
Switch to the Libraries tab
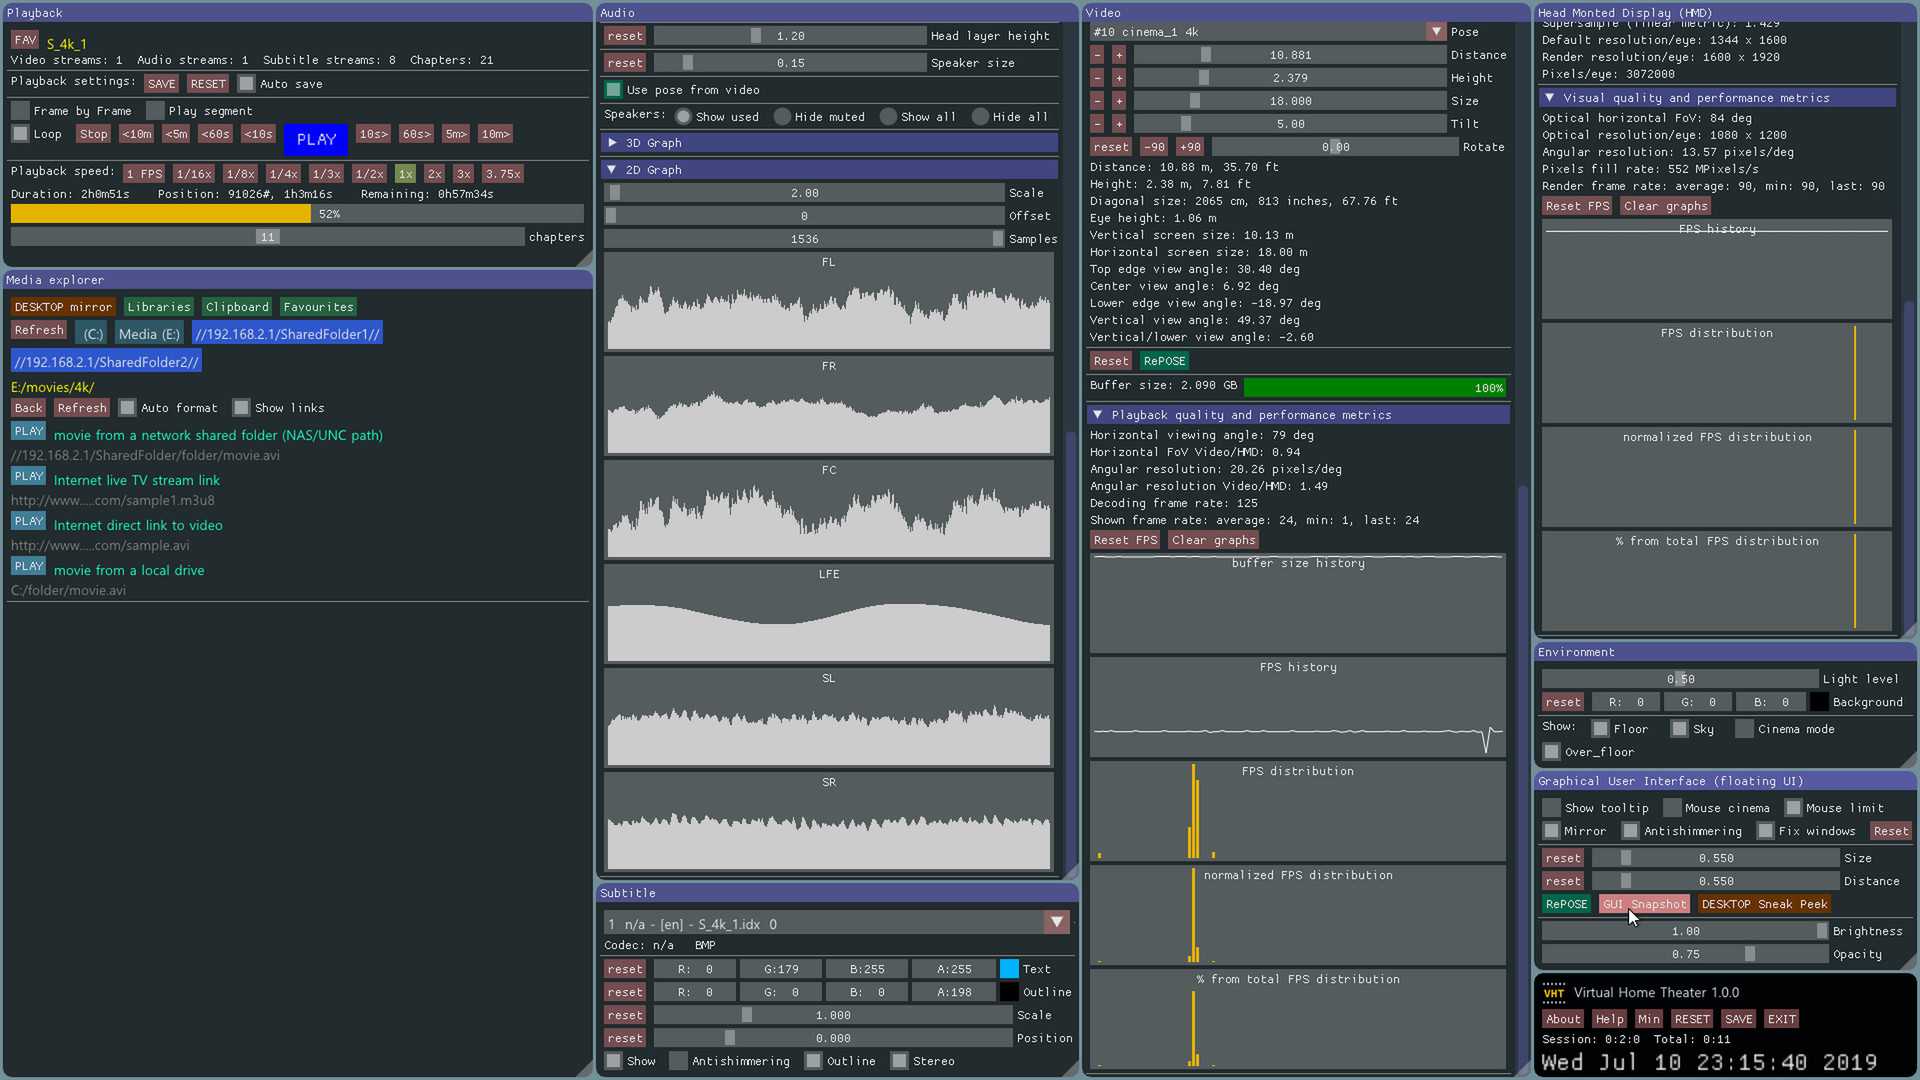[x=158, y=307]
